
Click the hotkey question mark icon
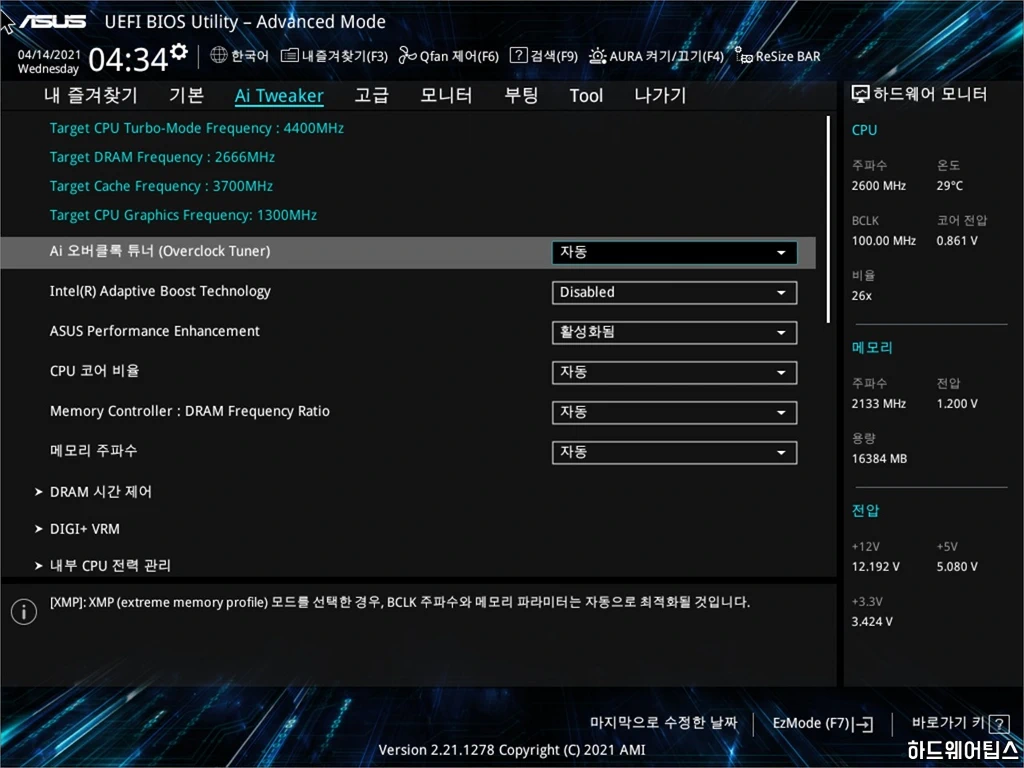click(x=999, y=724)
